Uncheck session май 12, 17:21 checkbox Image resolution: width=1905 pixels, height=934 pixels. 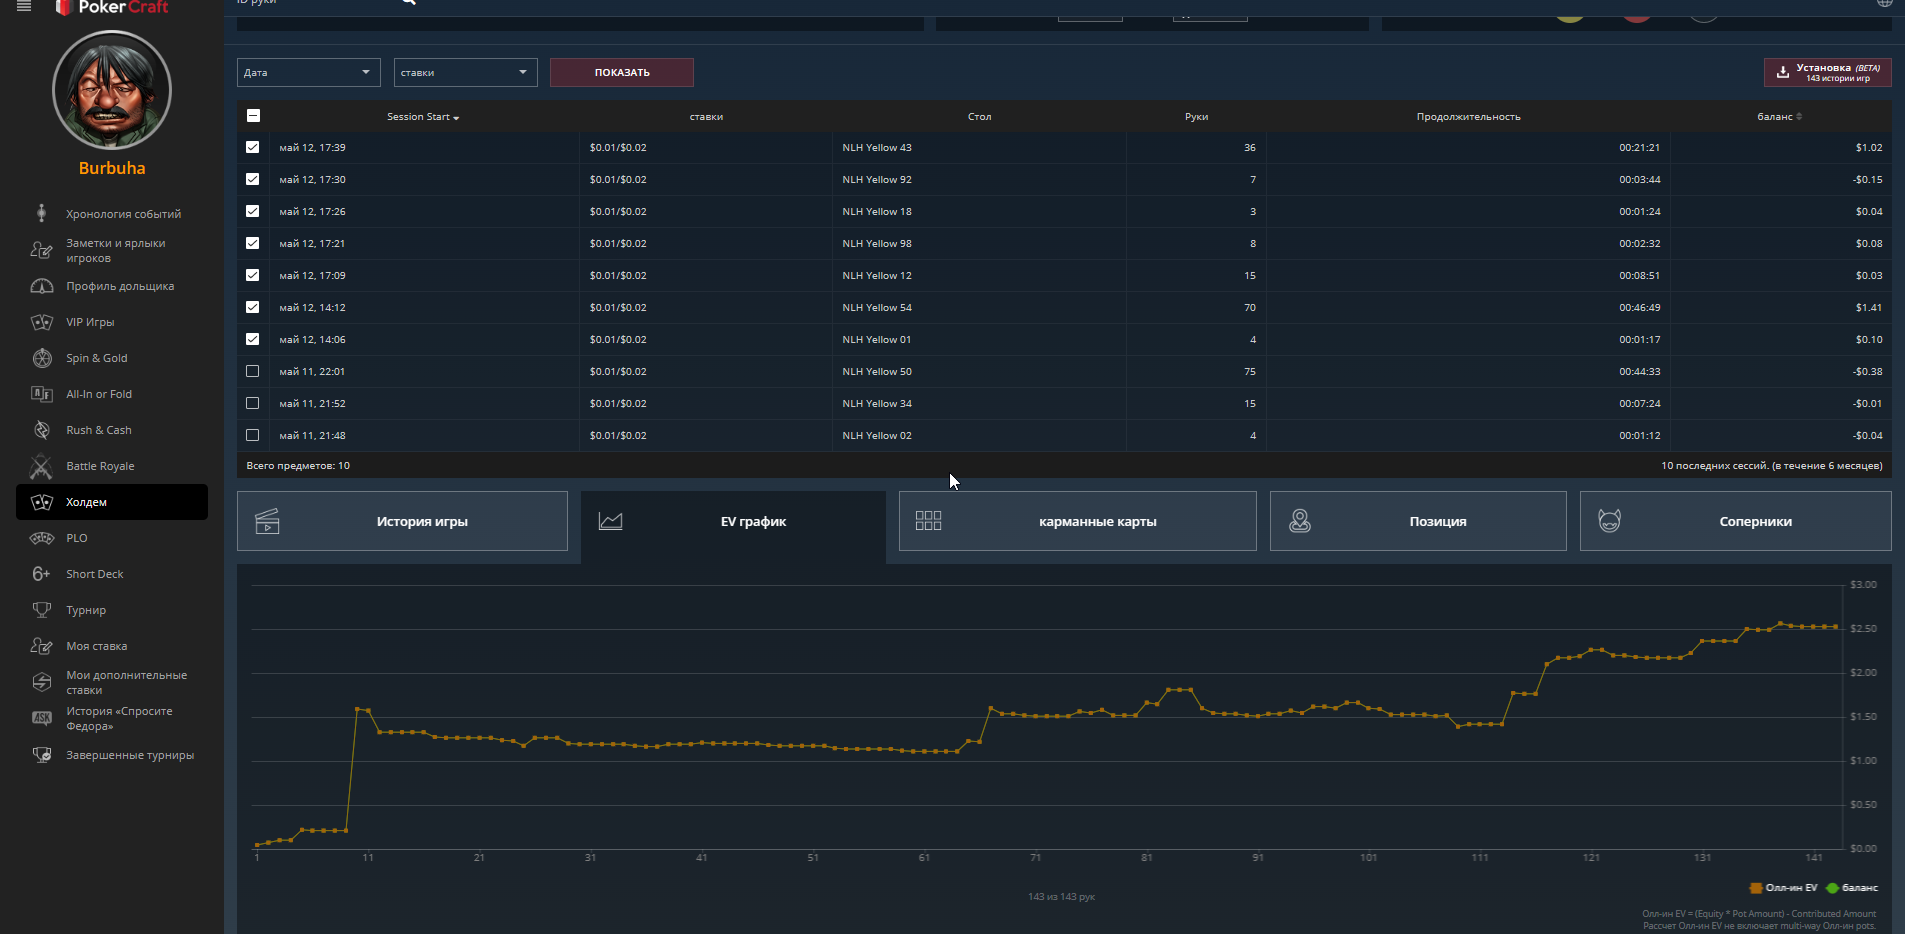(253, 243)
